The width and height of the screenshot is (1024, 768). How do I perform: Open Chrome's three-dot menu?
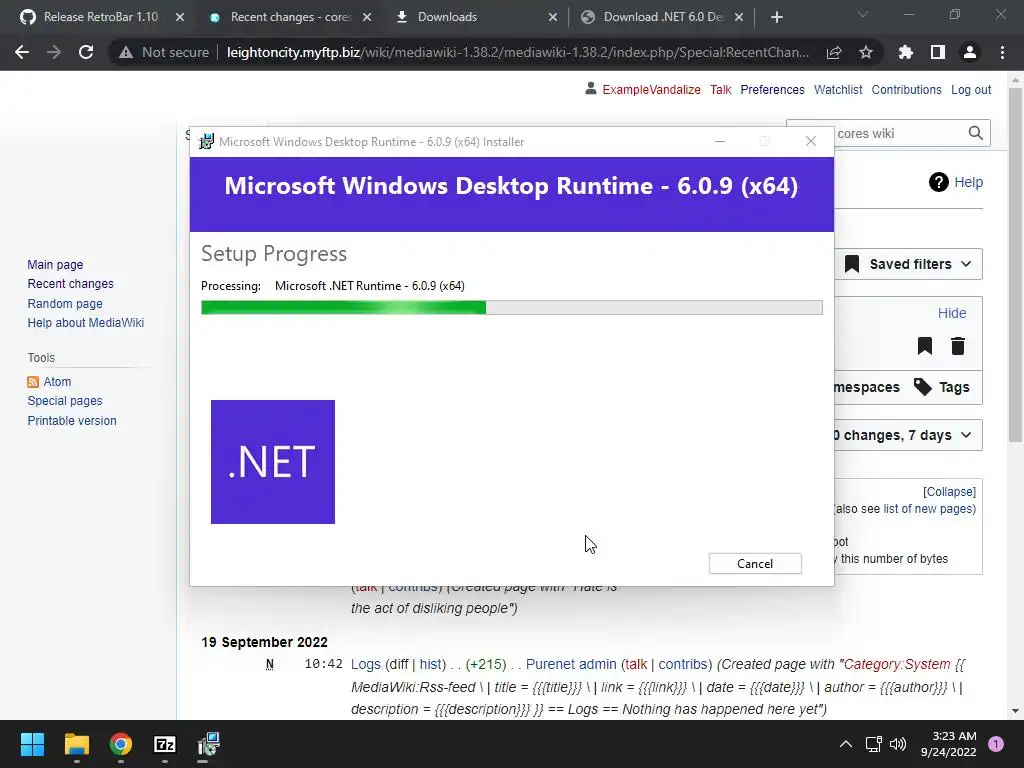pos(1002,52)
